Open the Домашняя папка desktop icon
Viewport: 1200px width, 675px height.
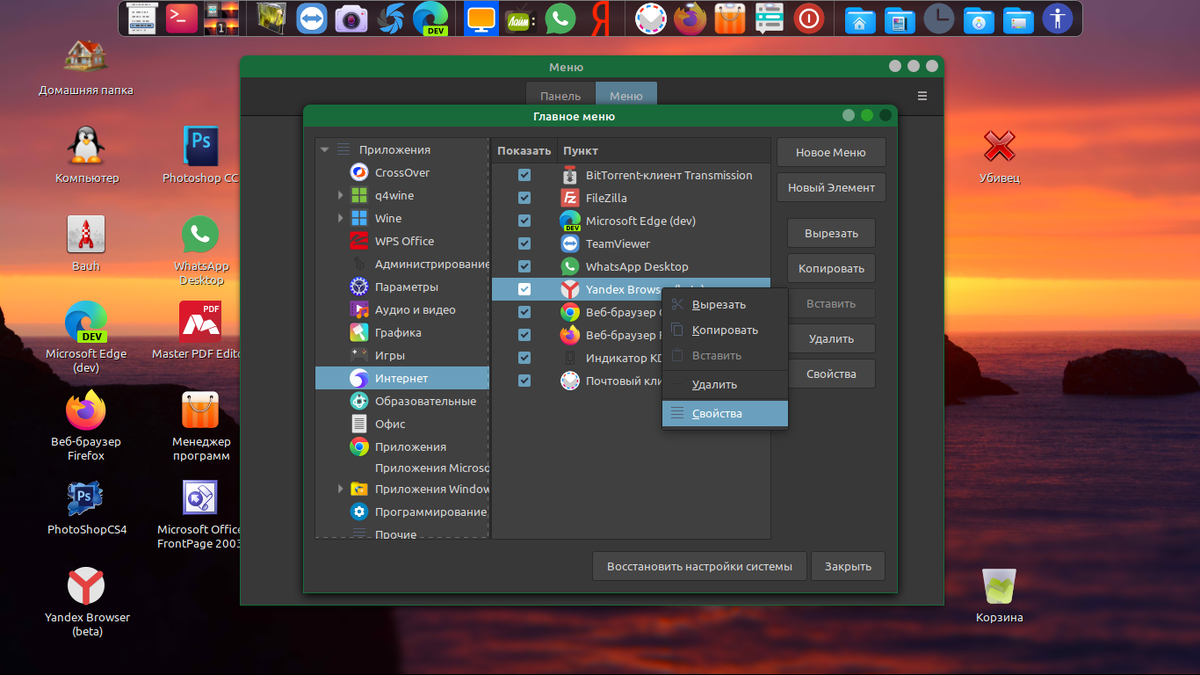(x=86, y=67)
